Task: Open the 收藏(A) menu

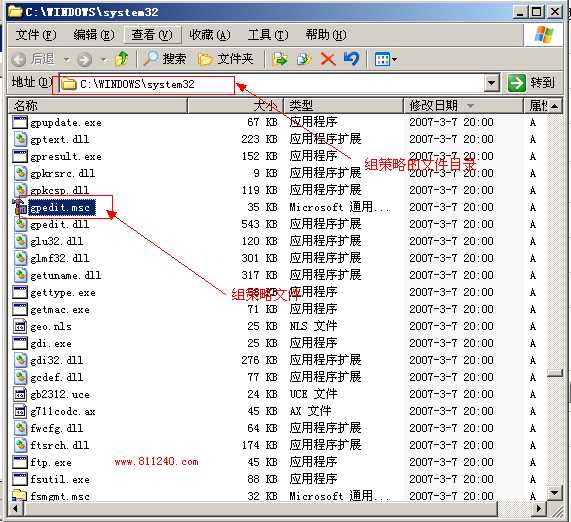Action: (x=210, y=35)
